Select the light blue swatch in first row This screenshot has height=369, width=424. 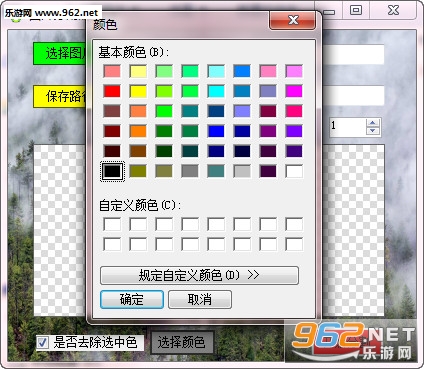click(216, 71)
